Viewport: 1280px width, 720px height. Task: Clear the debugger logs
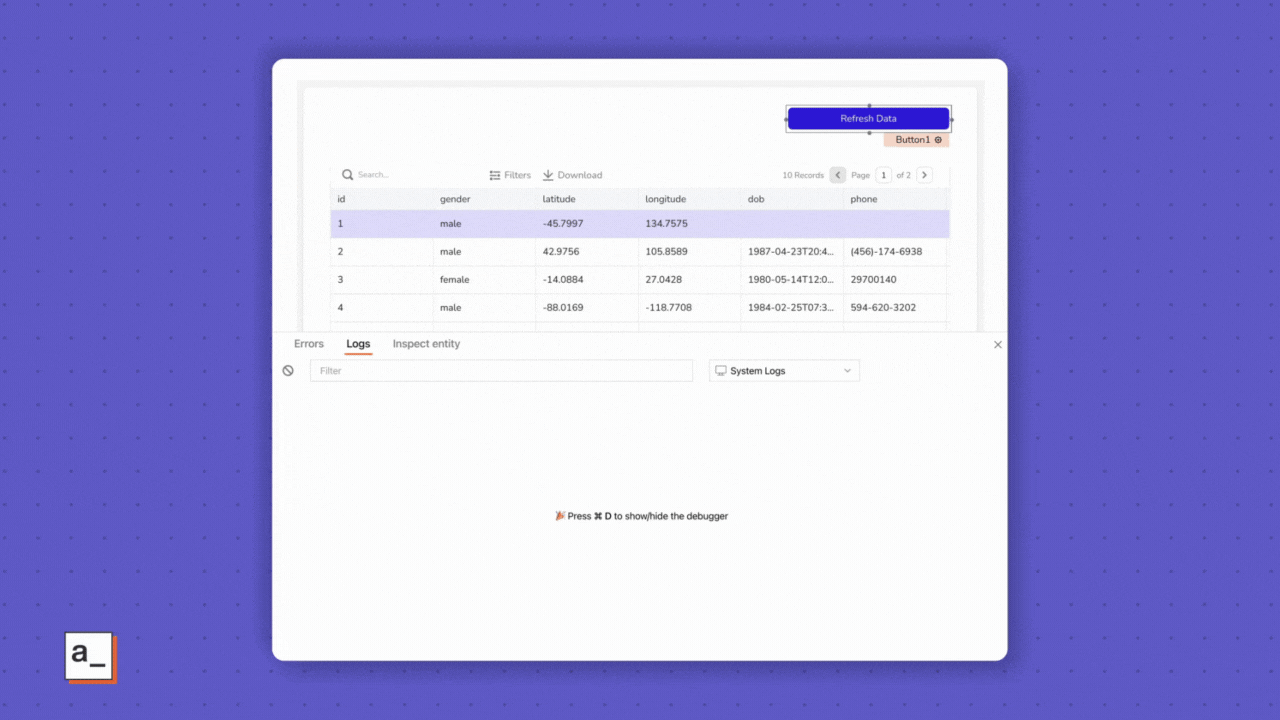(x=288, y=371)
